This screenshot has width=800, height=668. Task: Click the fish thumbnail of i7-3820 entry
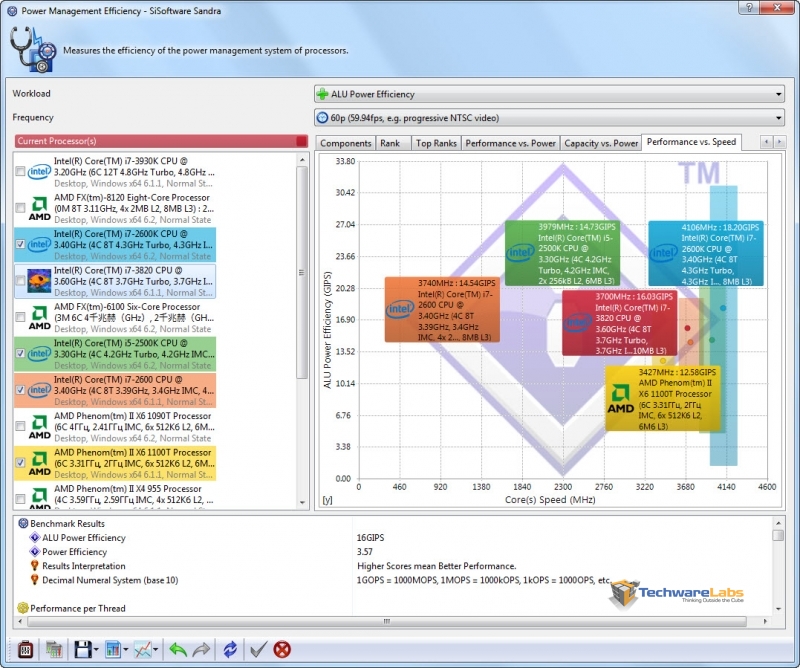(39, 281)
